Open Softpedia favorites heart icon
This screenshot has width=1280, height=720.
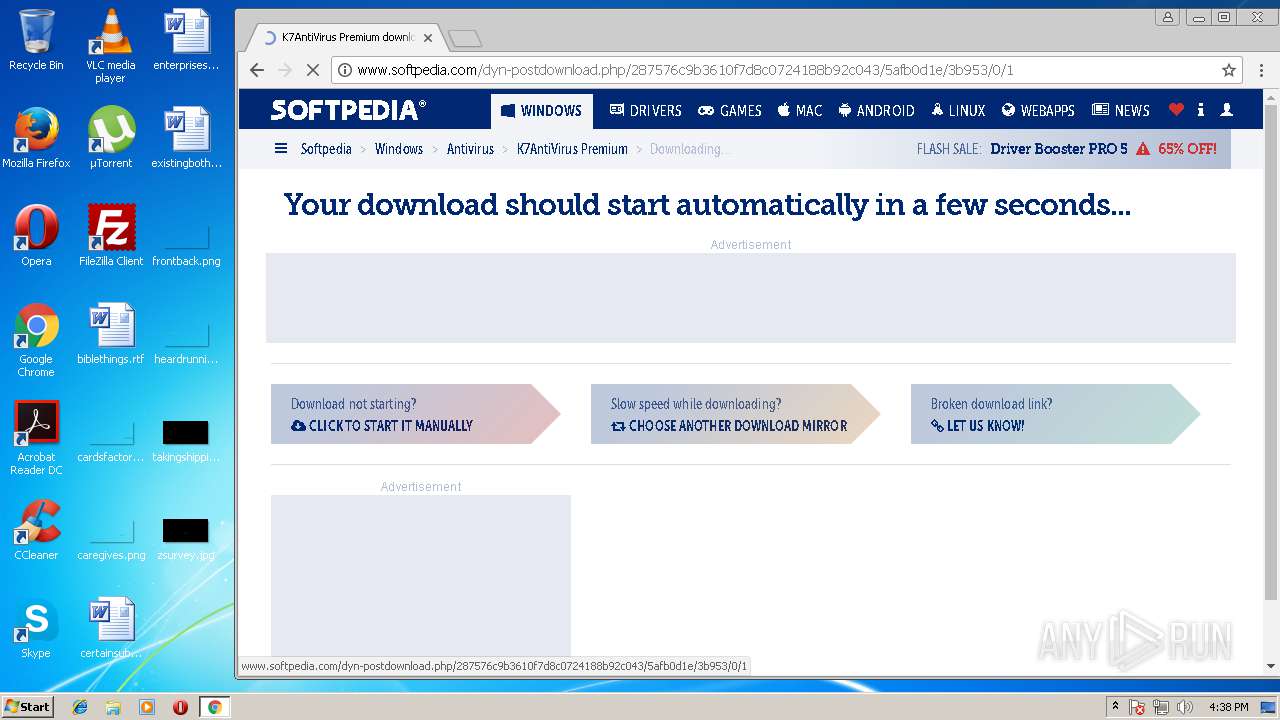tap(1176, 110)
